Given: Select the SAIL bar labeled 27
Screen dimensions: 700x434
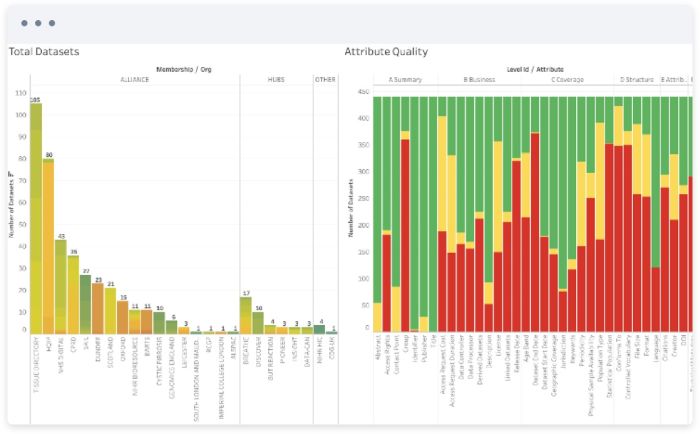Looking at the screenshot, I should click(86, 304).
